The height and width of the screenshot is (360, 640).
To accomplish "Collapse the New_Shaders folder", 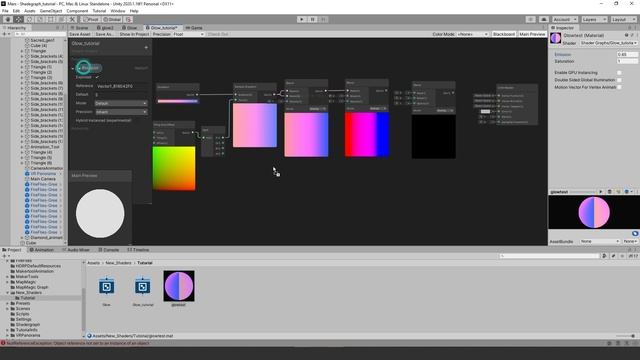I will [x=7, y=293].
